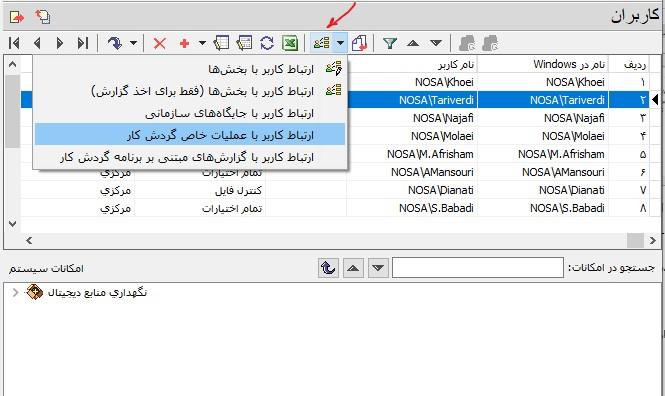Click the exit icon at top left

[17, 17]
